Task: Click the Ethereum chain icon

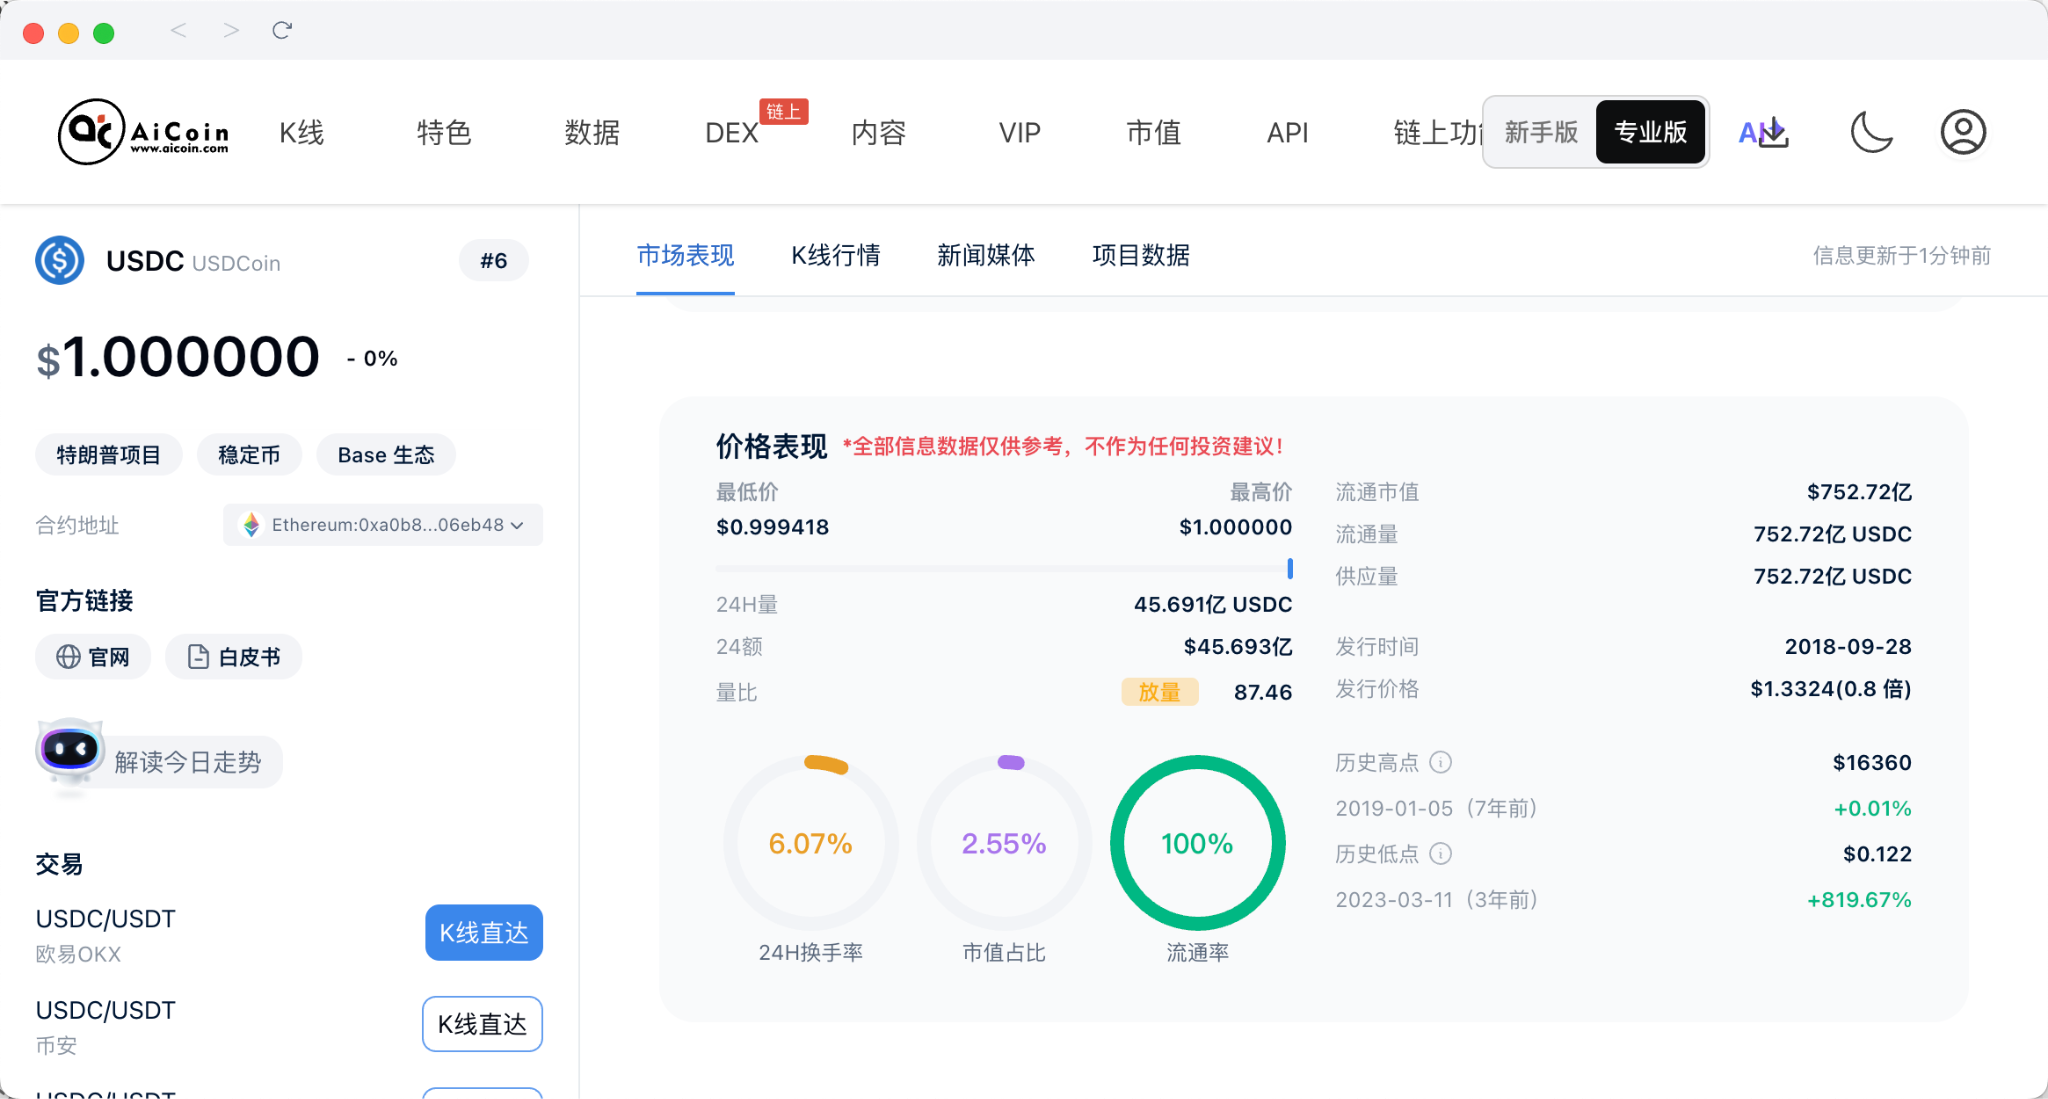Action: (x=251, y=525)
